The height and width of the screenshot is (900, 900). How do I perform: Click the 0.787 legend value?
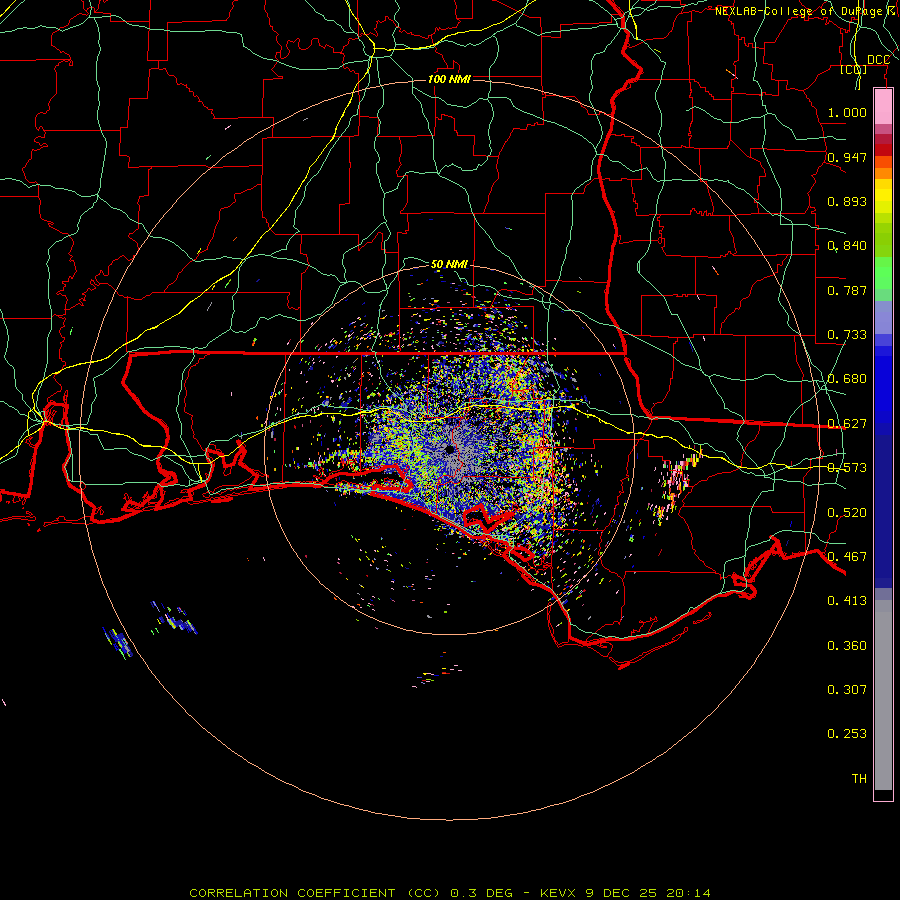(847, 290)
